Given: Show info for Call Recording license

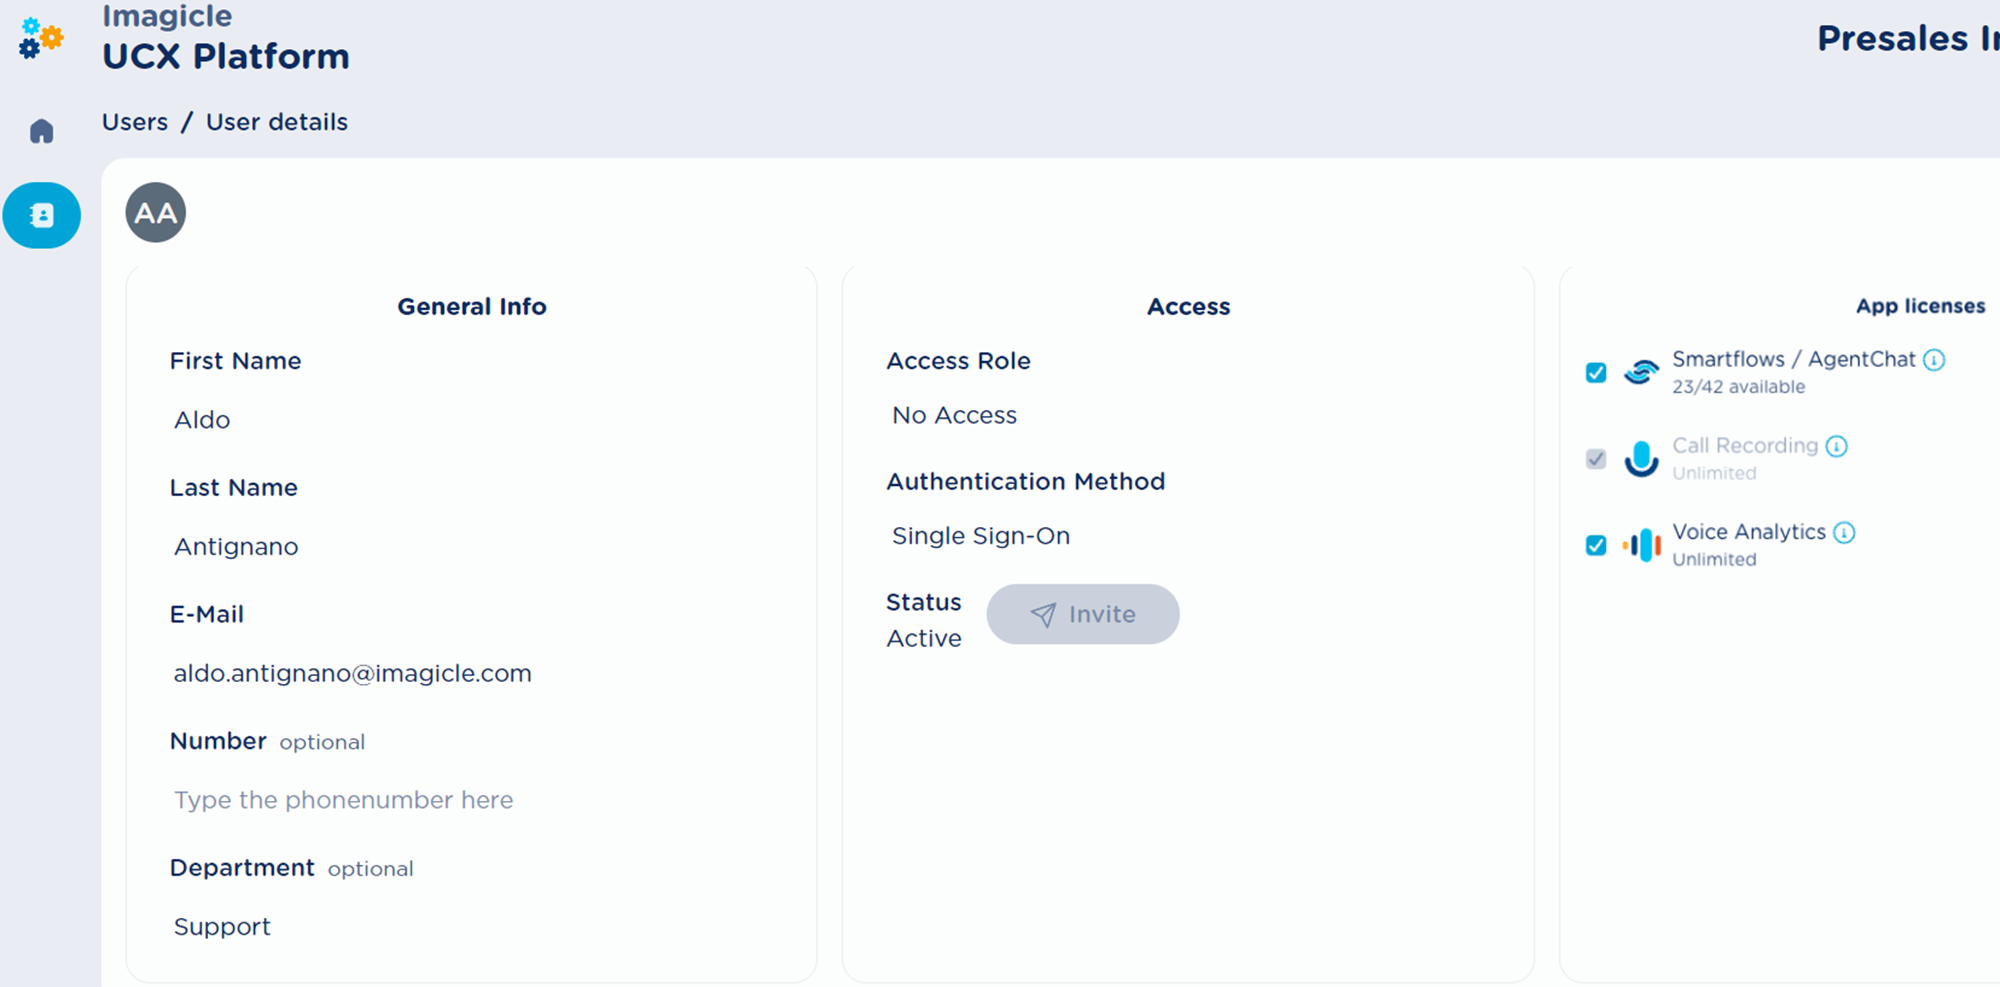Looking at the screenshot, I should [1836, 446].
